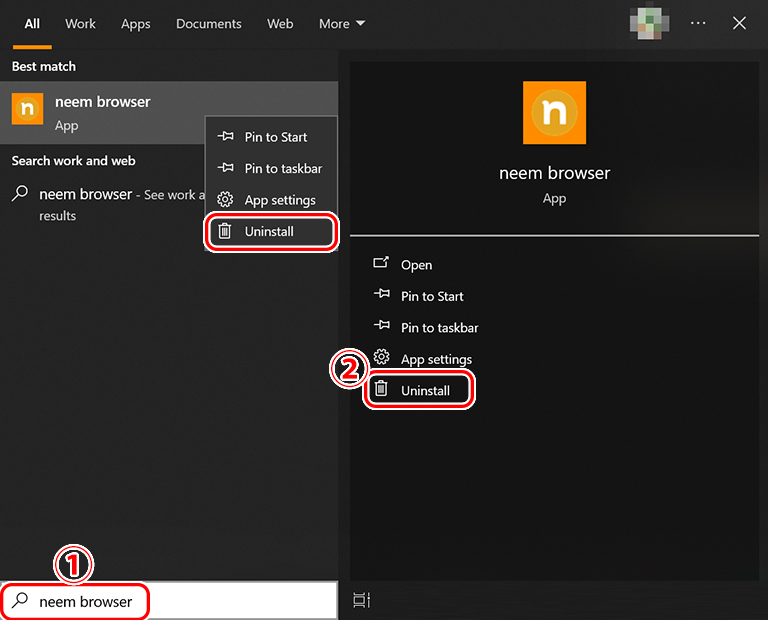The width and height of the screenshot is (768, 620).
Task: Click the gear icon in the context menu
Action: (225, 199)
